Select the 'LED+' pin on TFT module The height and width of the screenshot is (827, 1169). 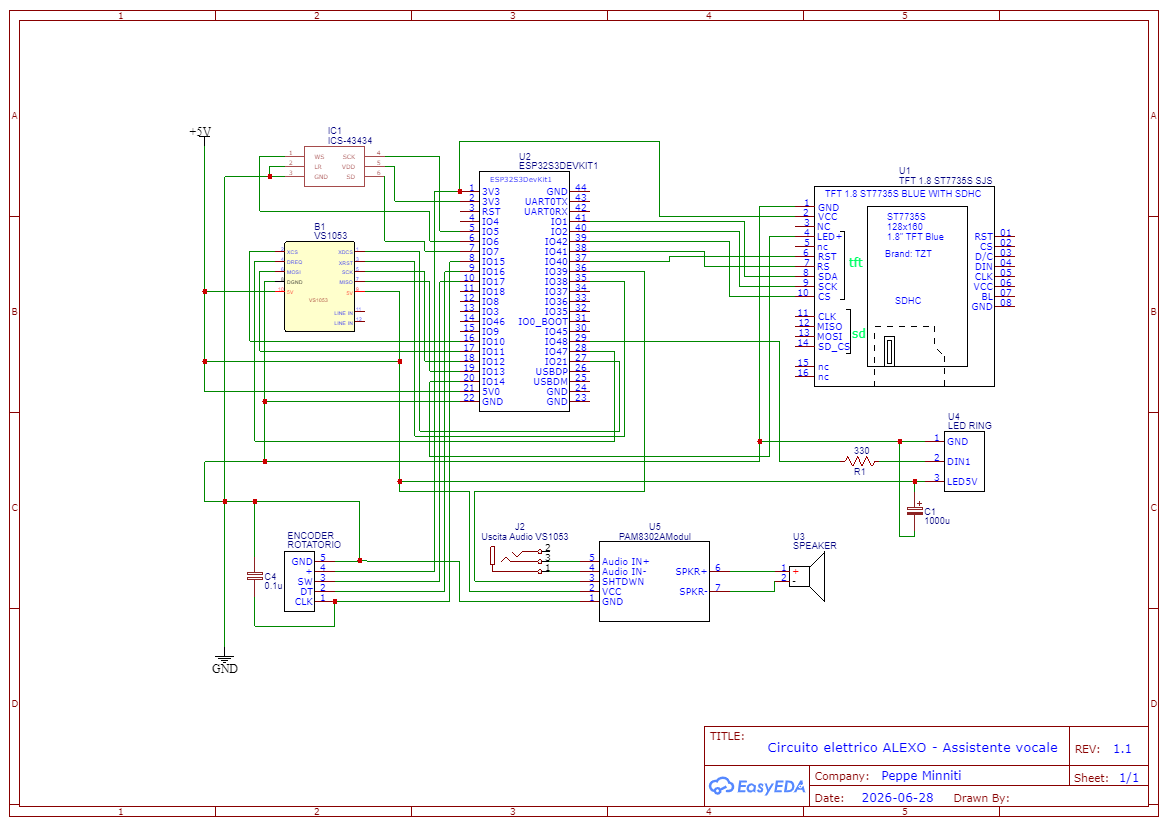830,236
